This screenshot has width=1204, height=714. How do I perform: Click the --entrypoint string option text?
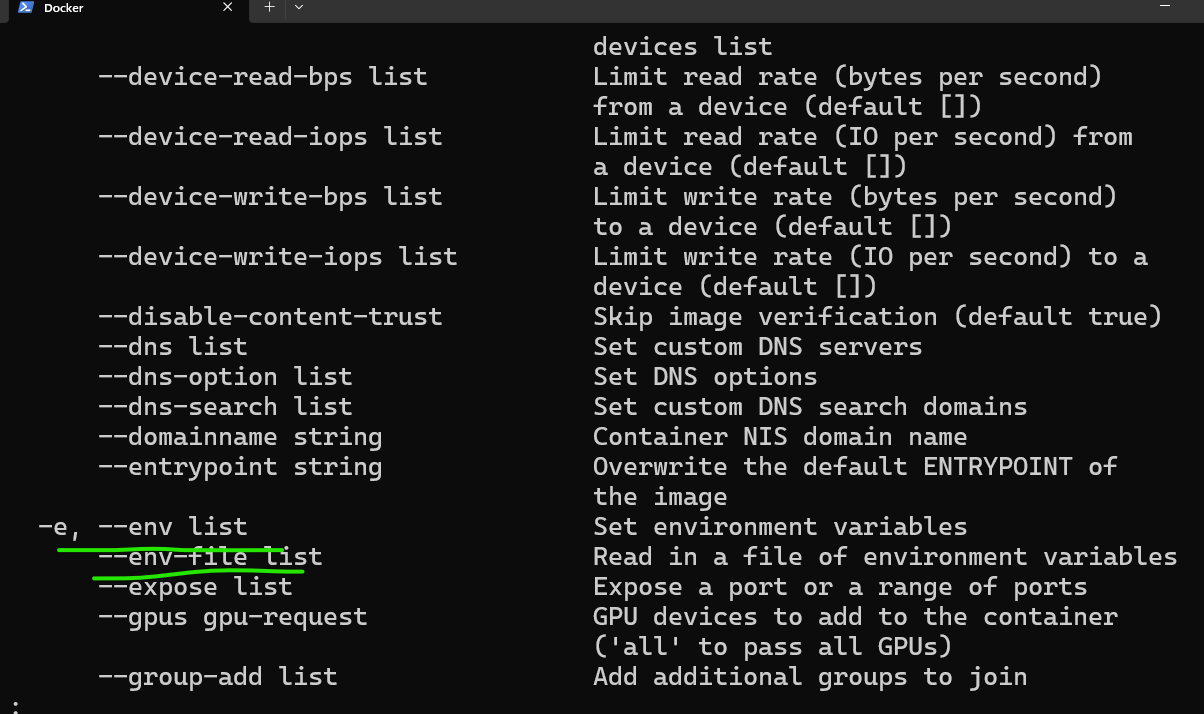click(239, 466)
